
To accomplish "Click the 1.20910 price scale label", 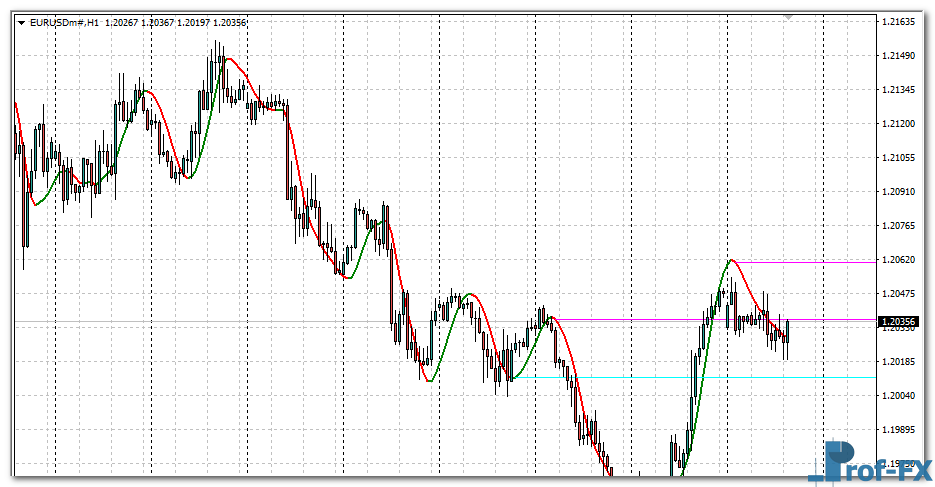I will click(900, 191).
